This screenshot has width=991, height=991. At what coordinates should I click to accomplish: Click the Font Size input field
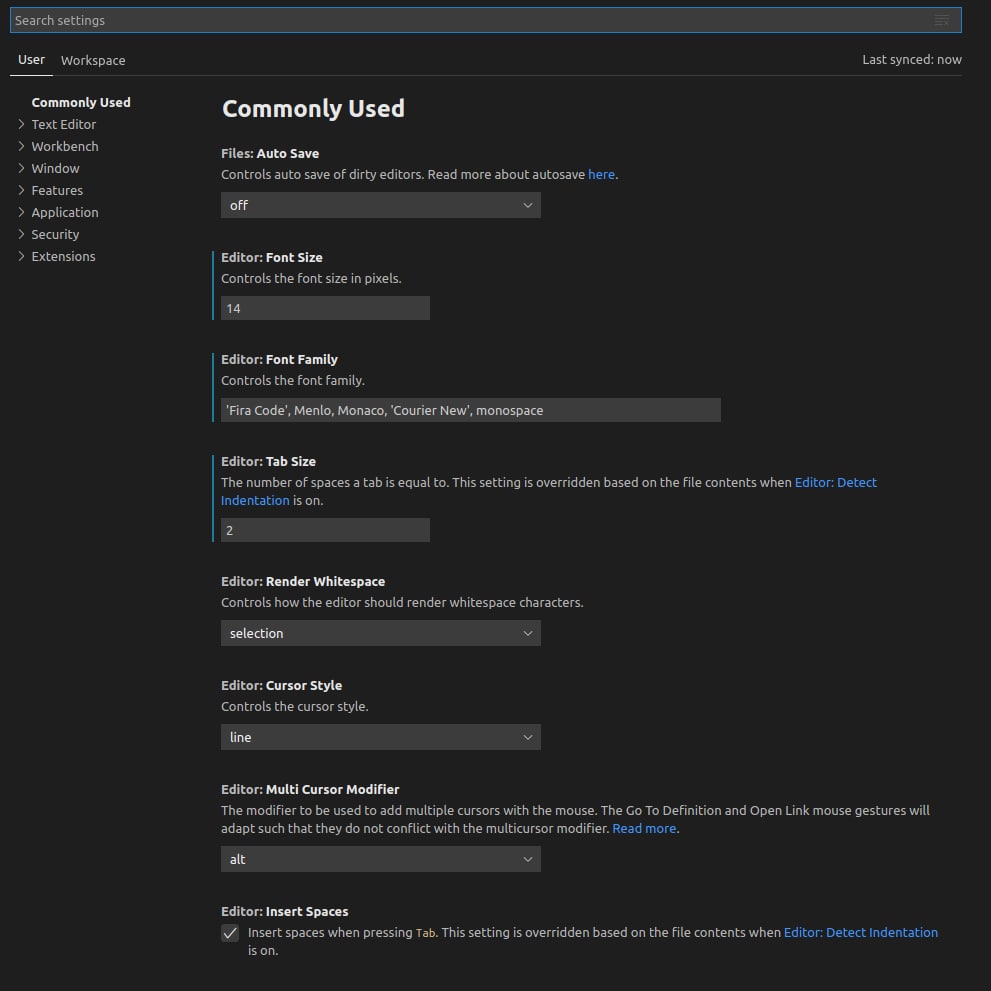(x=325, y=308)
